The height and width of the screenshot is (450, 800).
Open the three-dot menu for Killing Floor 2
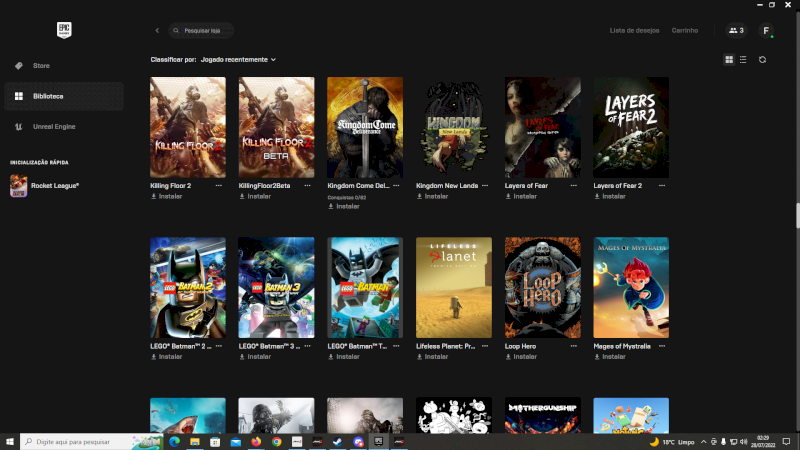(222, 186)
